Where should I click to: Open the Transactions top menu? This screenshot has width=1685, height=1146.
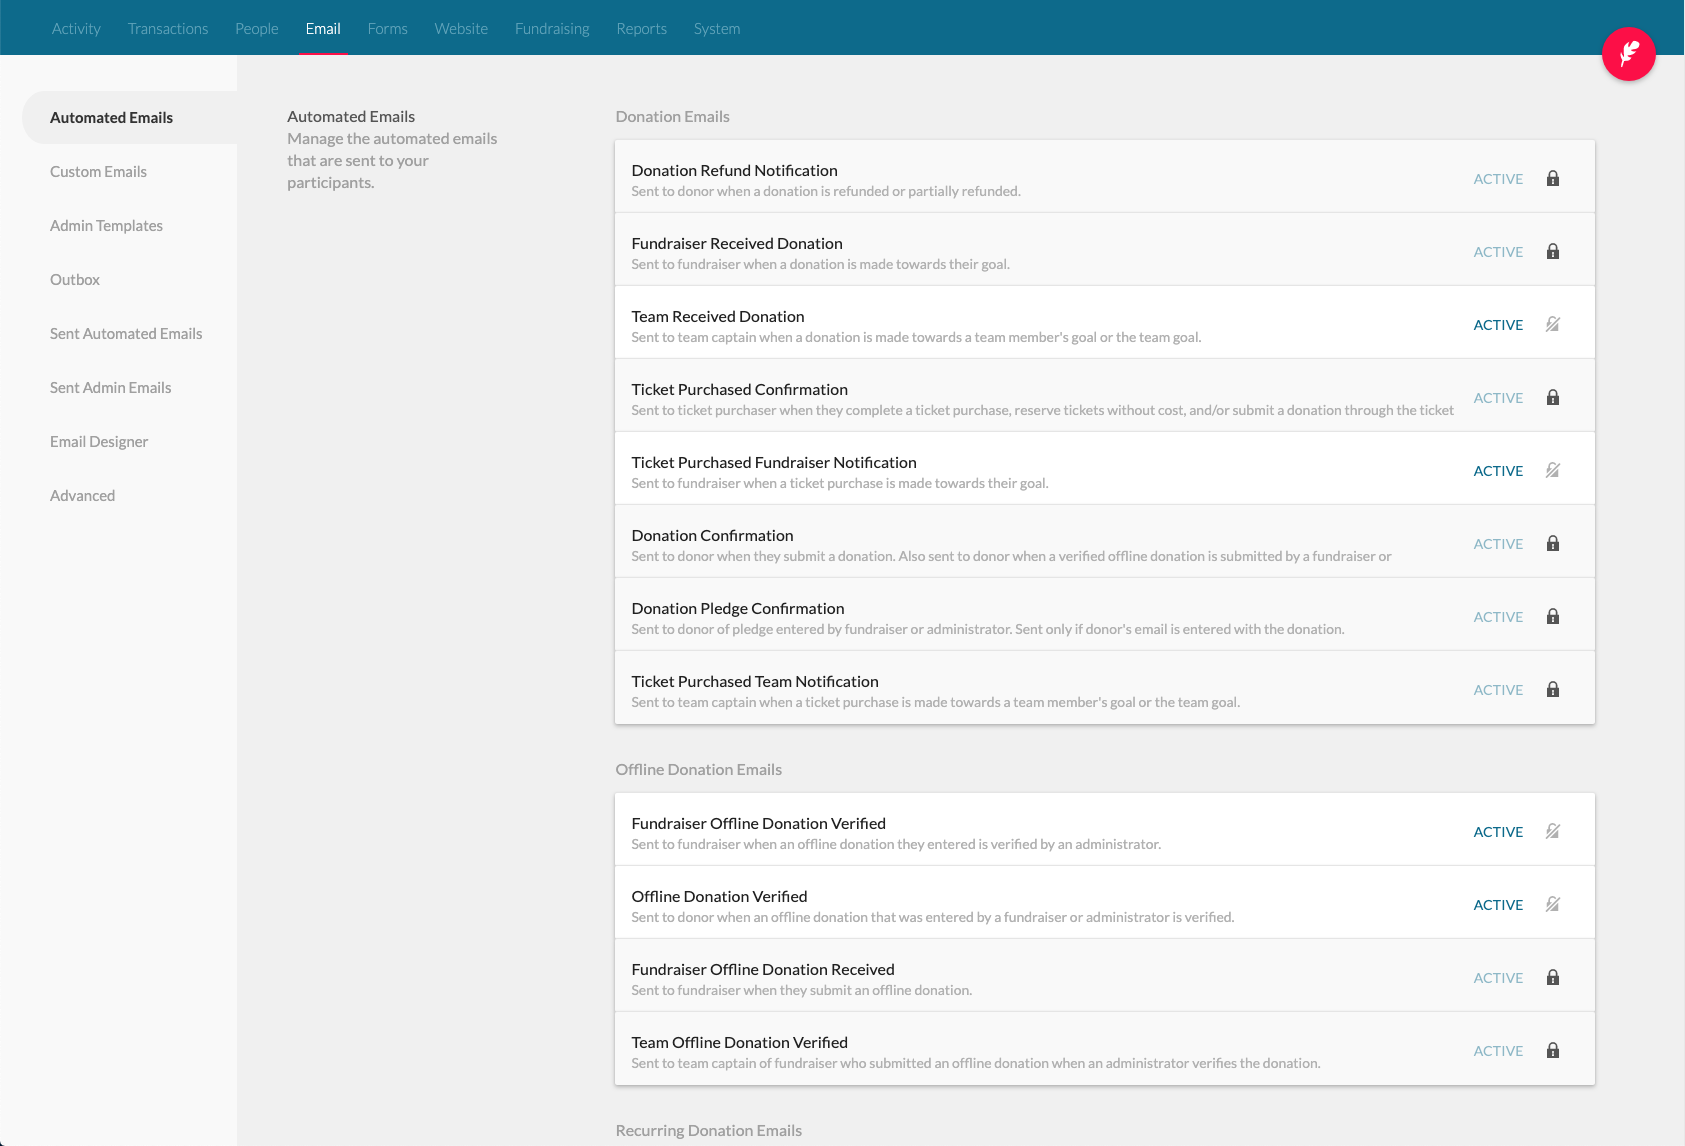(168, 29)
